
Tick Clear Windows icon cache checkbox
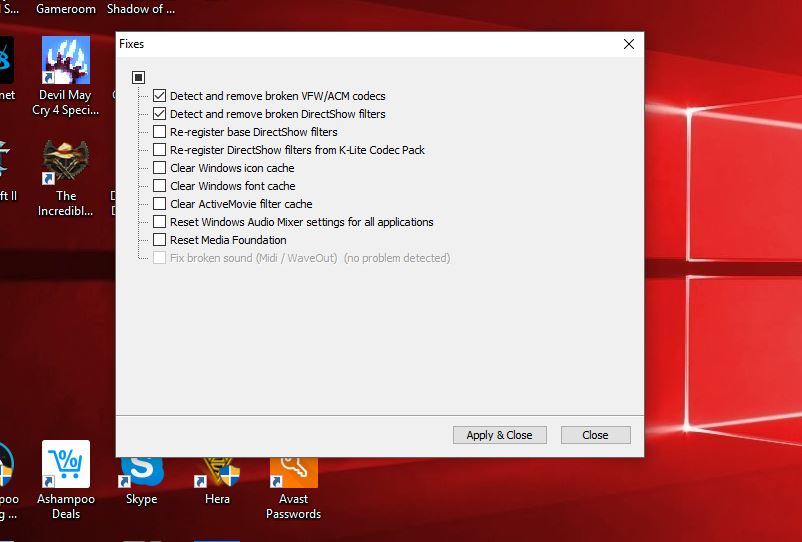160,168
